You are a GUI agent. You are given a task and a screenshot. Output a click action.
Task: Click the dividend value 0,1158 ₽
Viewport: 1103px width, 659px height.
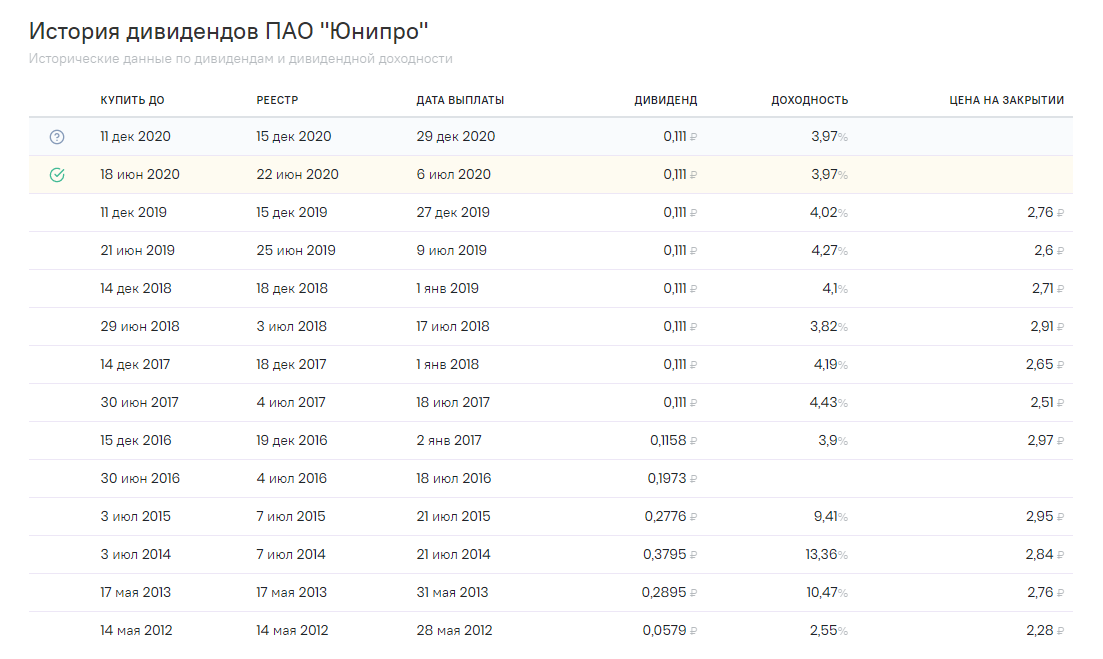[673, 440]
